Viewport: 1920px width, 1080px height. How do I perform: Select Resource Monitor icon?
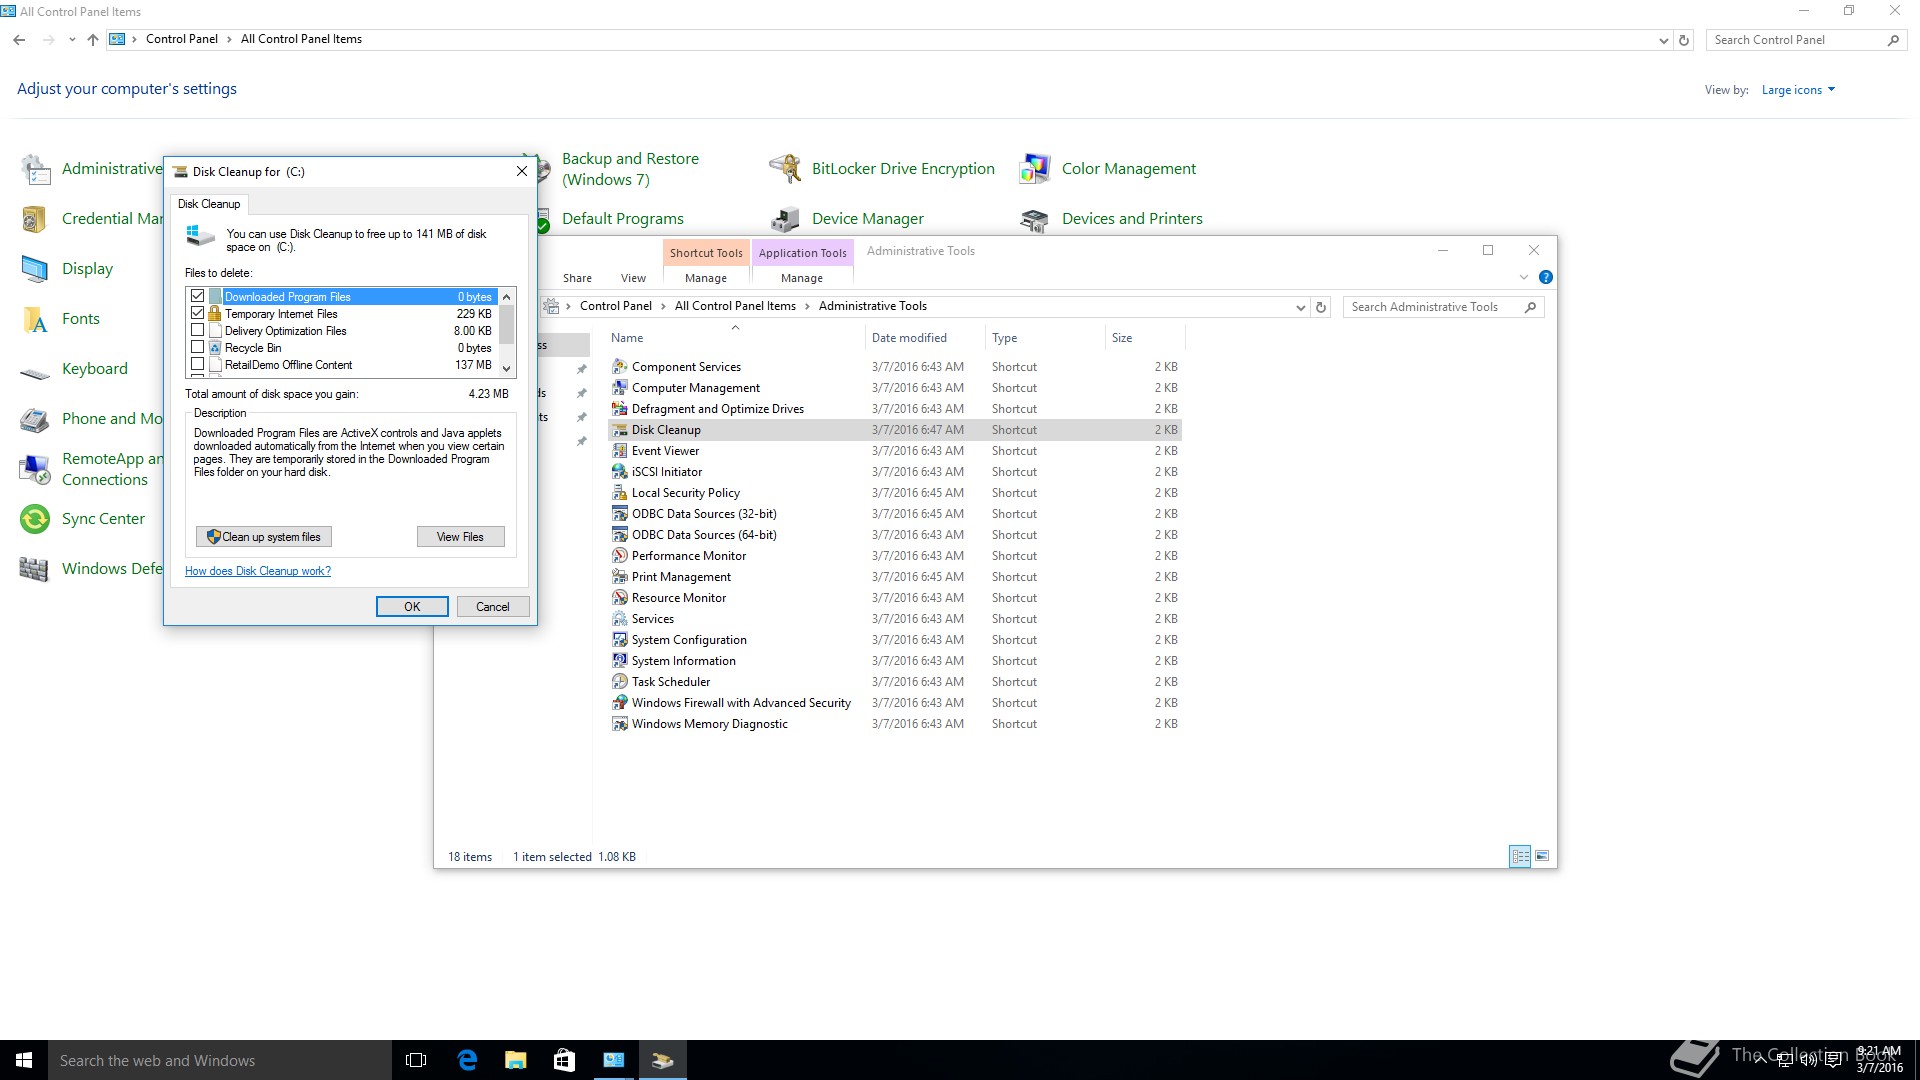click(620, 598)
